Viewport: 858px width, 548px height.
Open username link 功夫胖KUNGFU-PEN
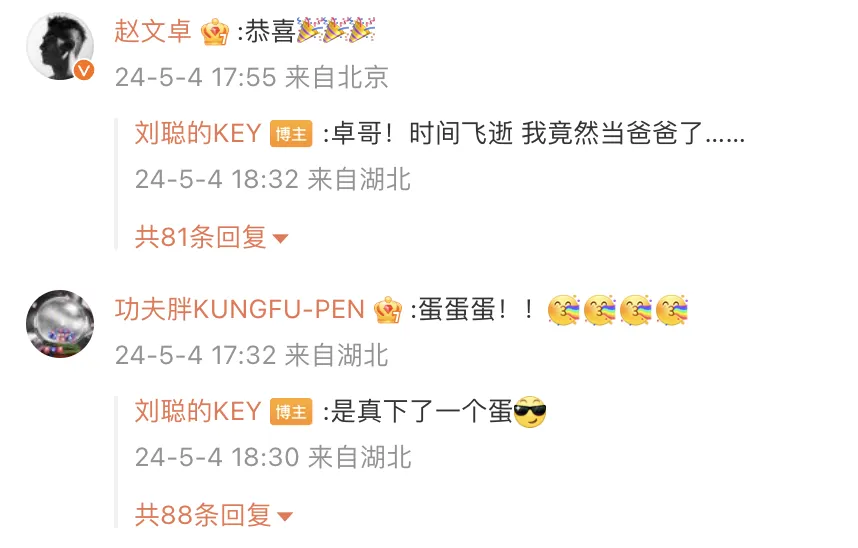tap(240, 310)
